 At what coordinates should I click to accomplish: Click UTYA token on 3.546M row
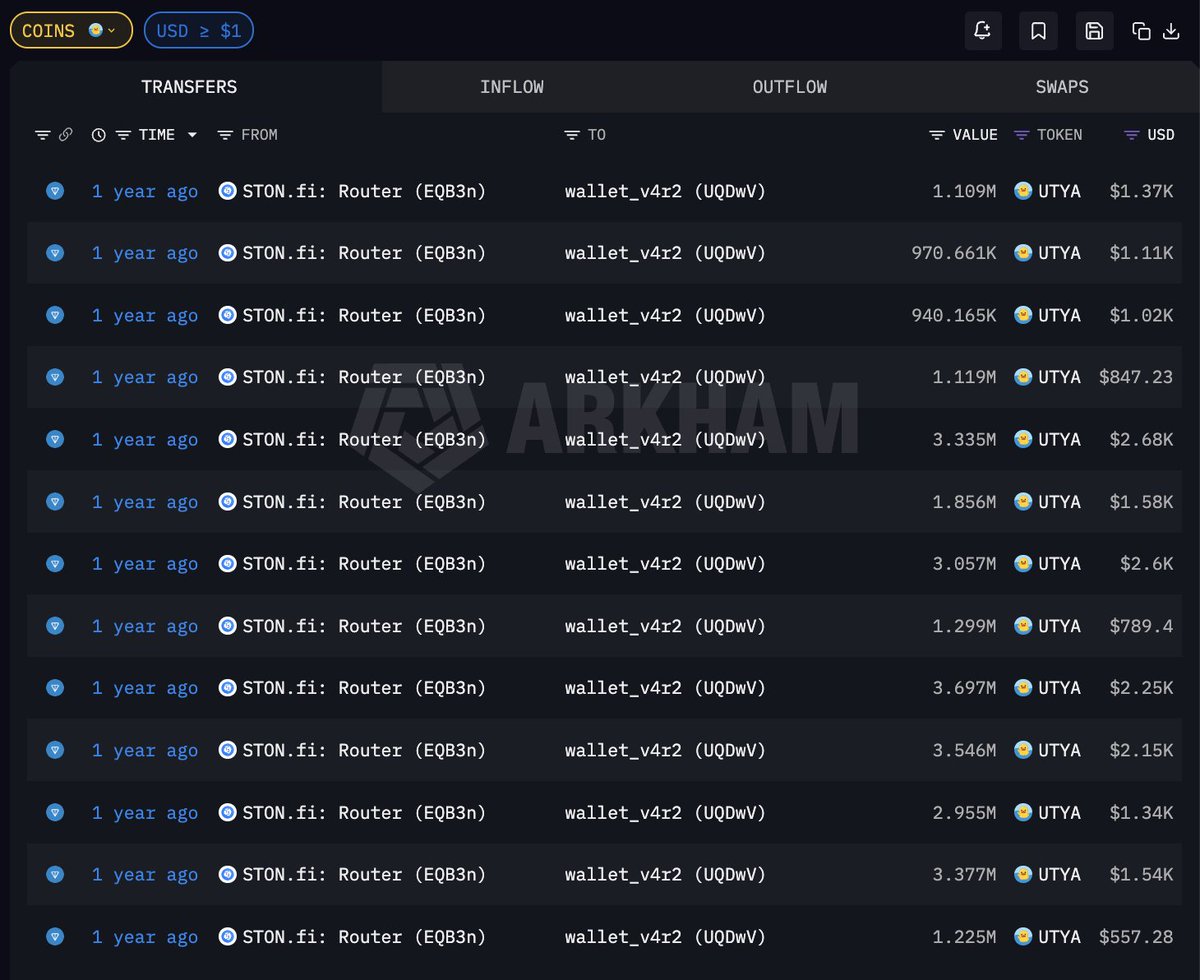[x=1059, y=750]
